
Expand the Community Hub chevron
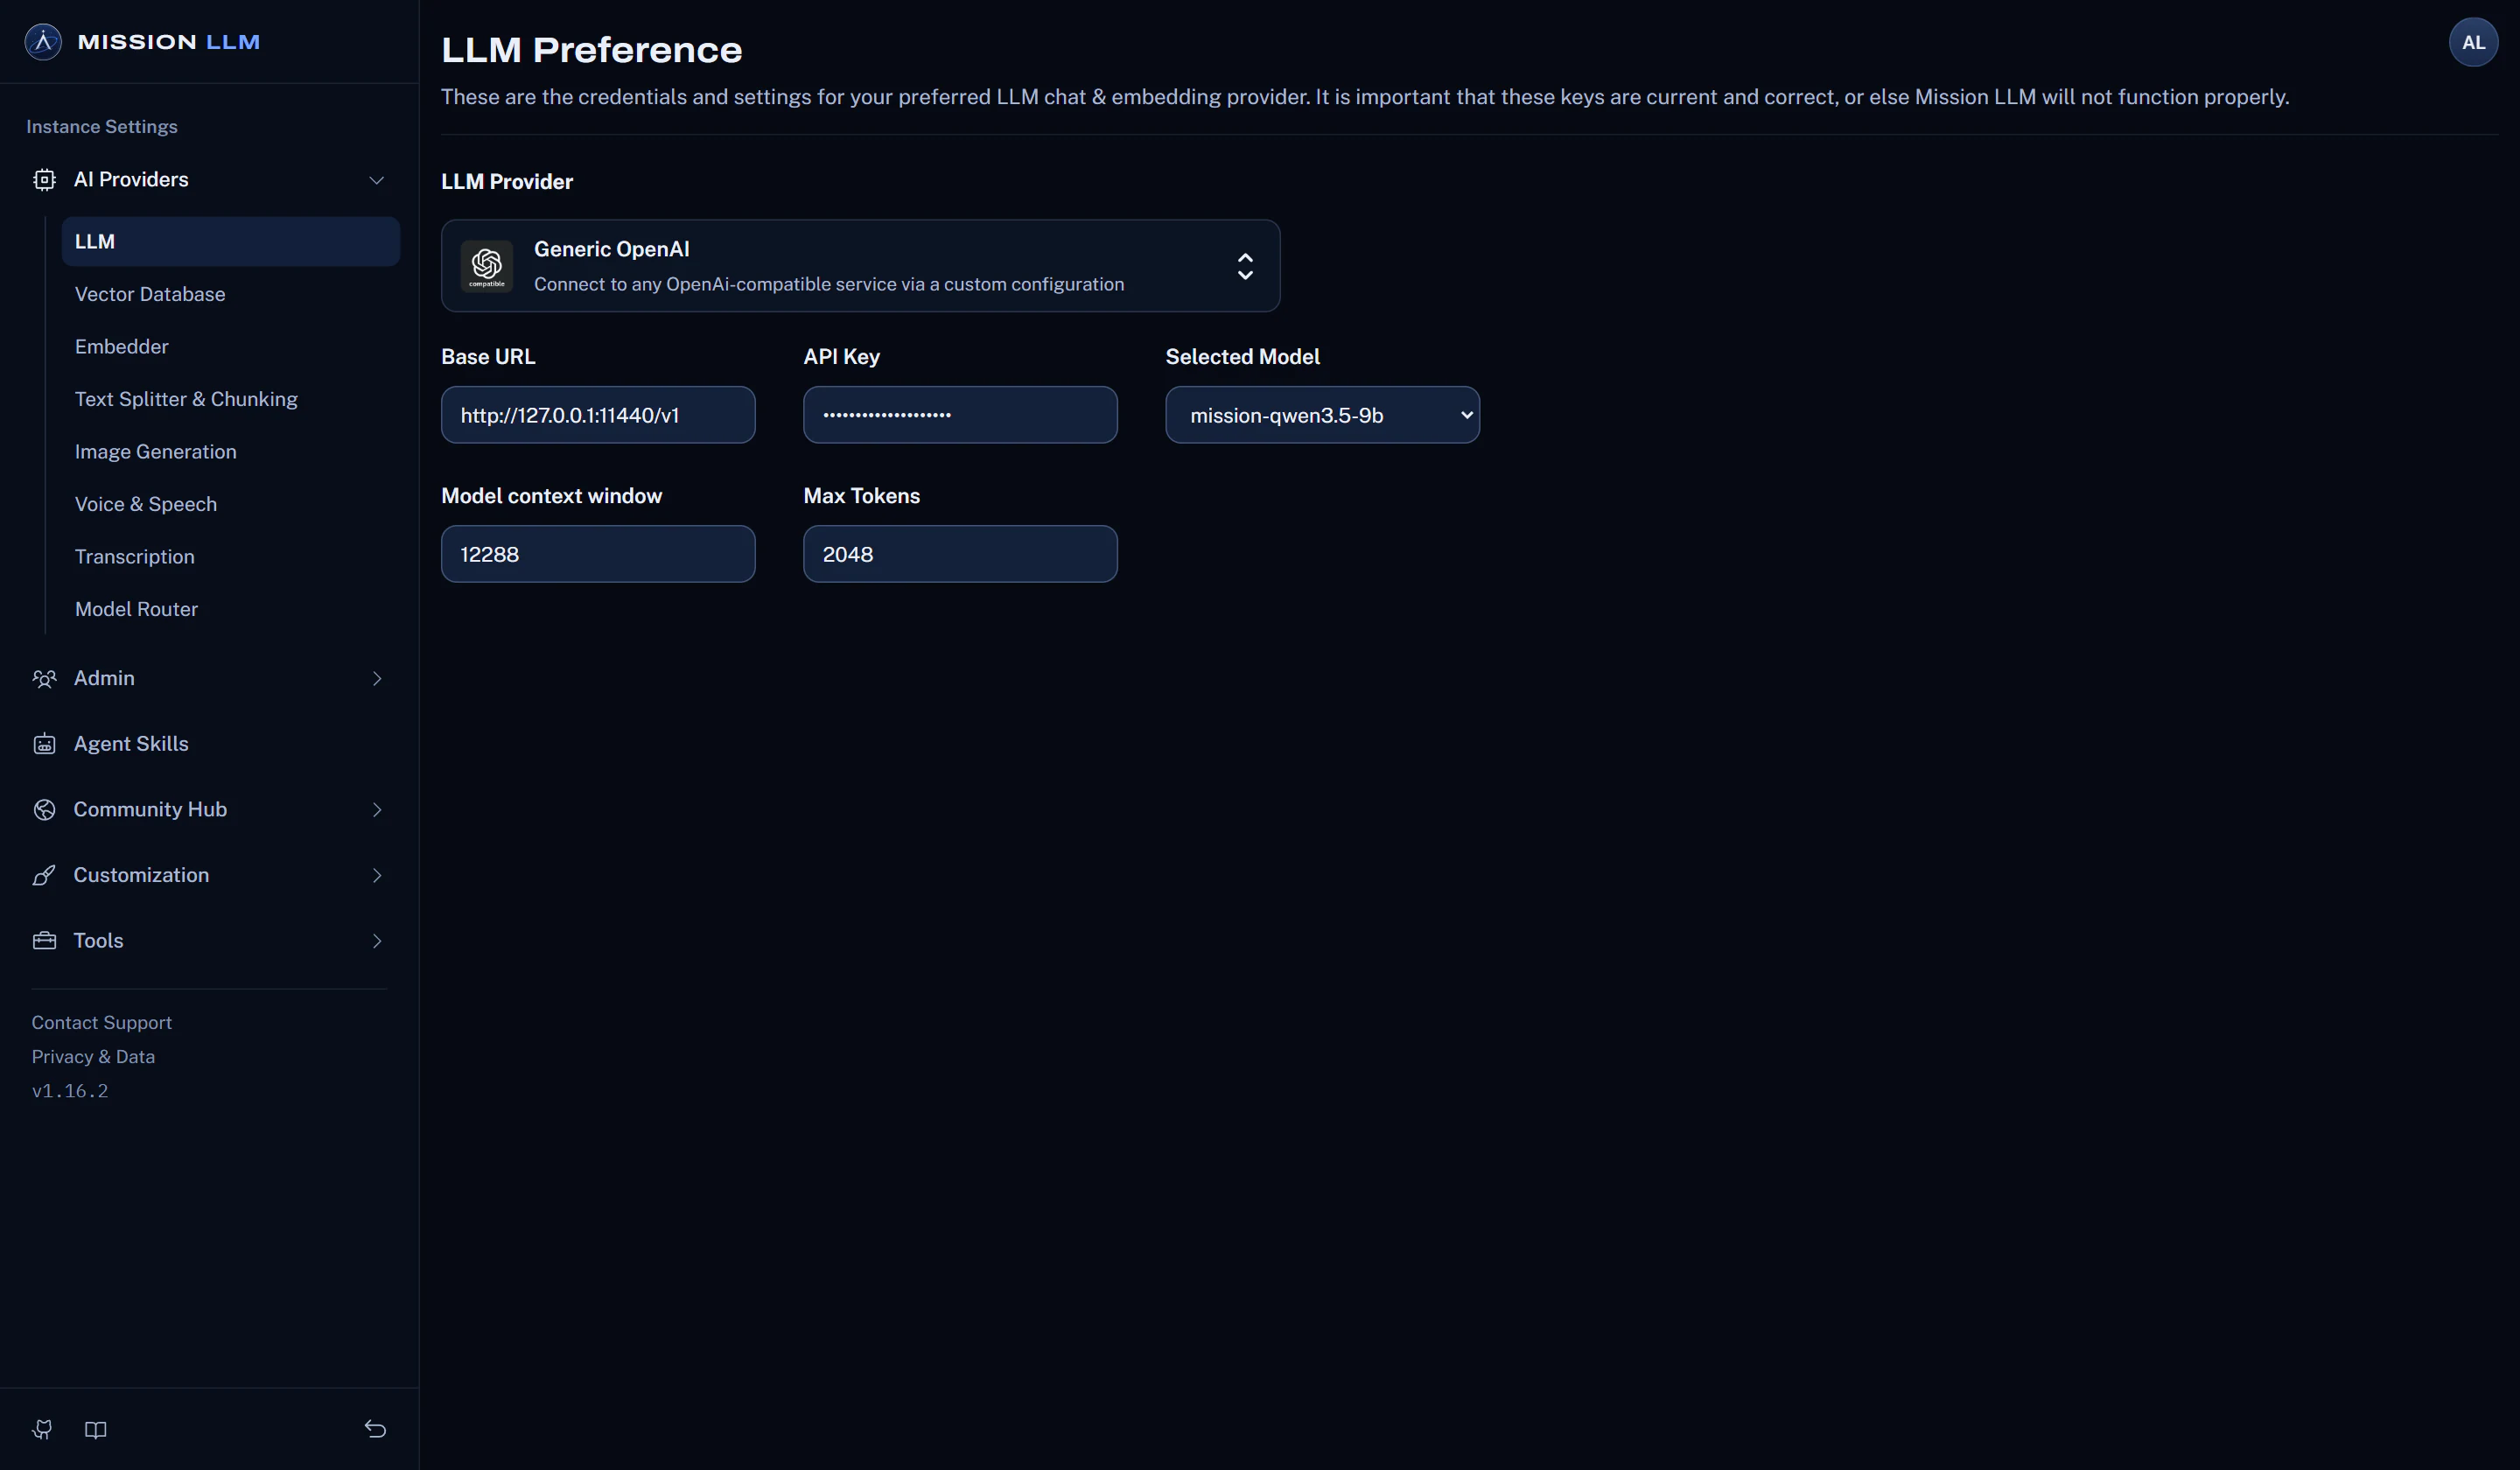point(377,810)
